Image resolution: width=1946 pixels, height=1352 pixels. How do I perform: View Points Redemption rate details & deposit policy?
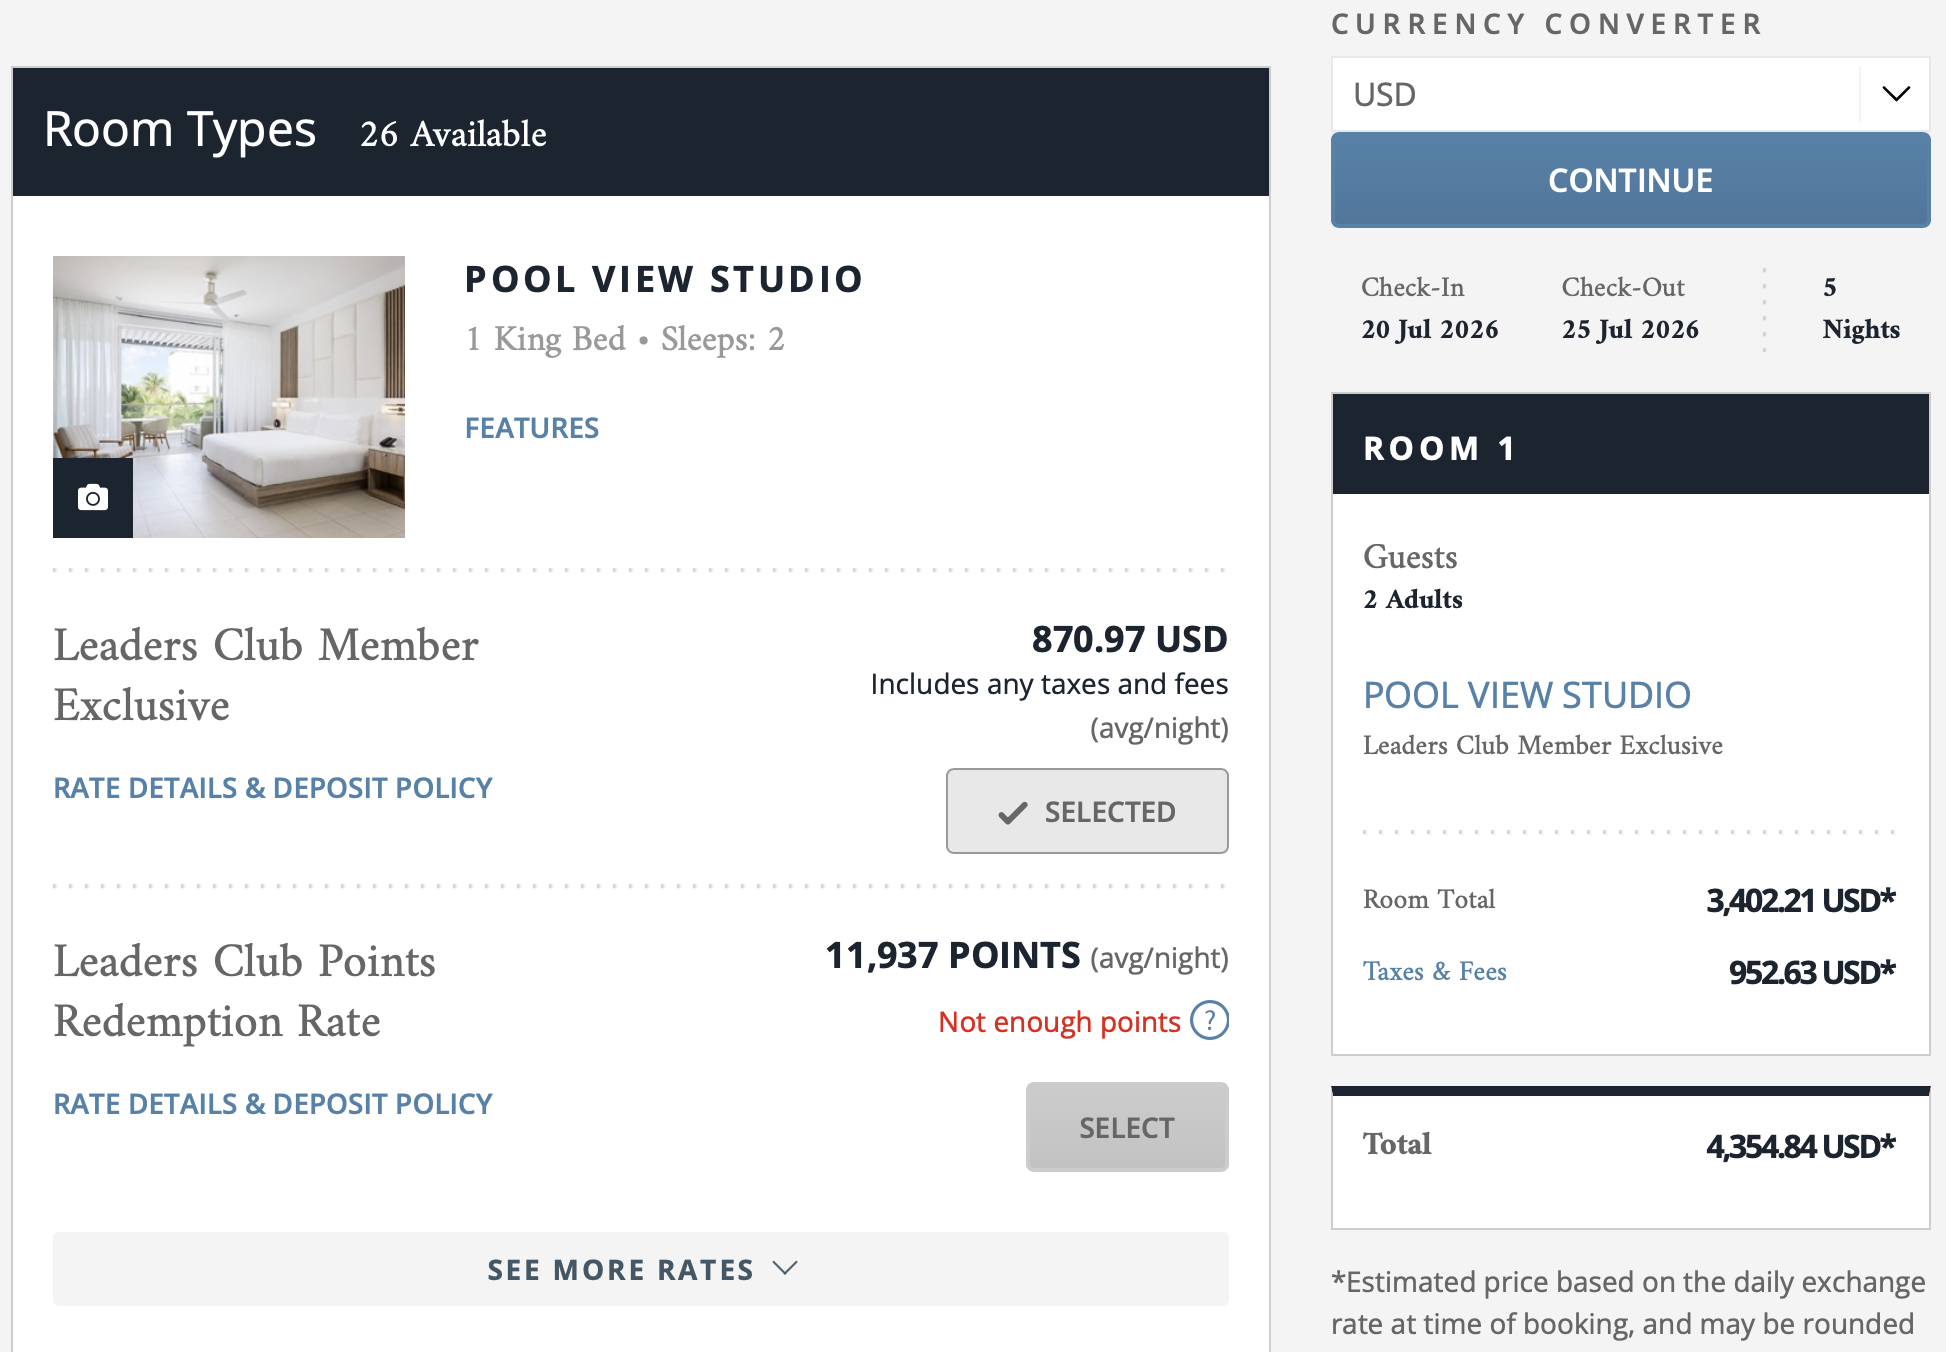pyautogui.click(x=273, y=1104)
